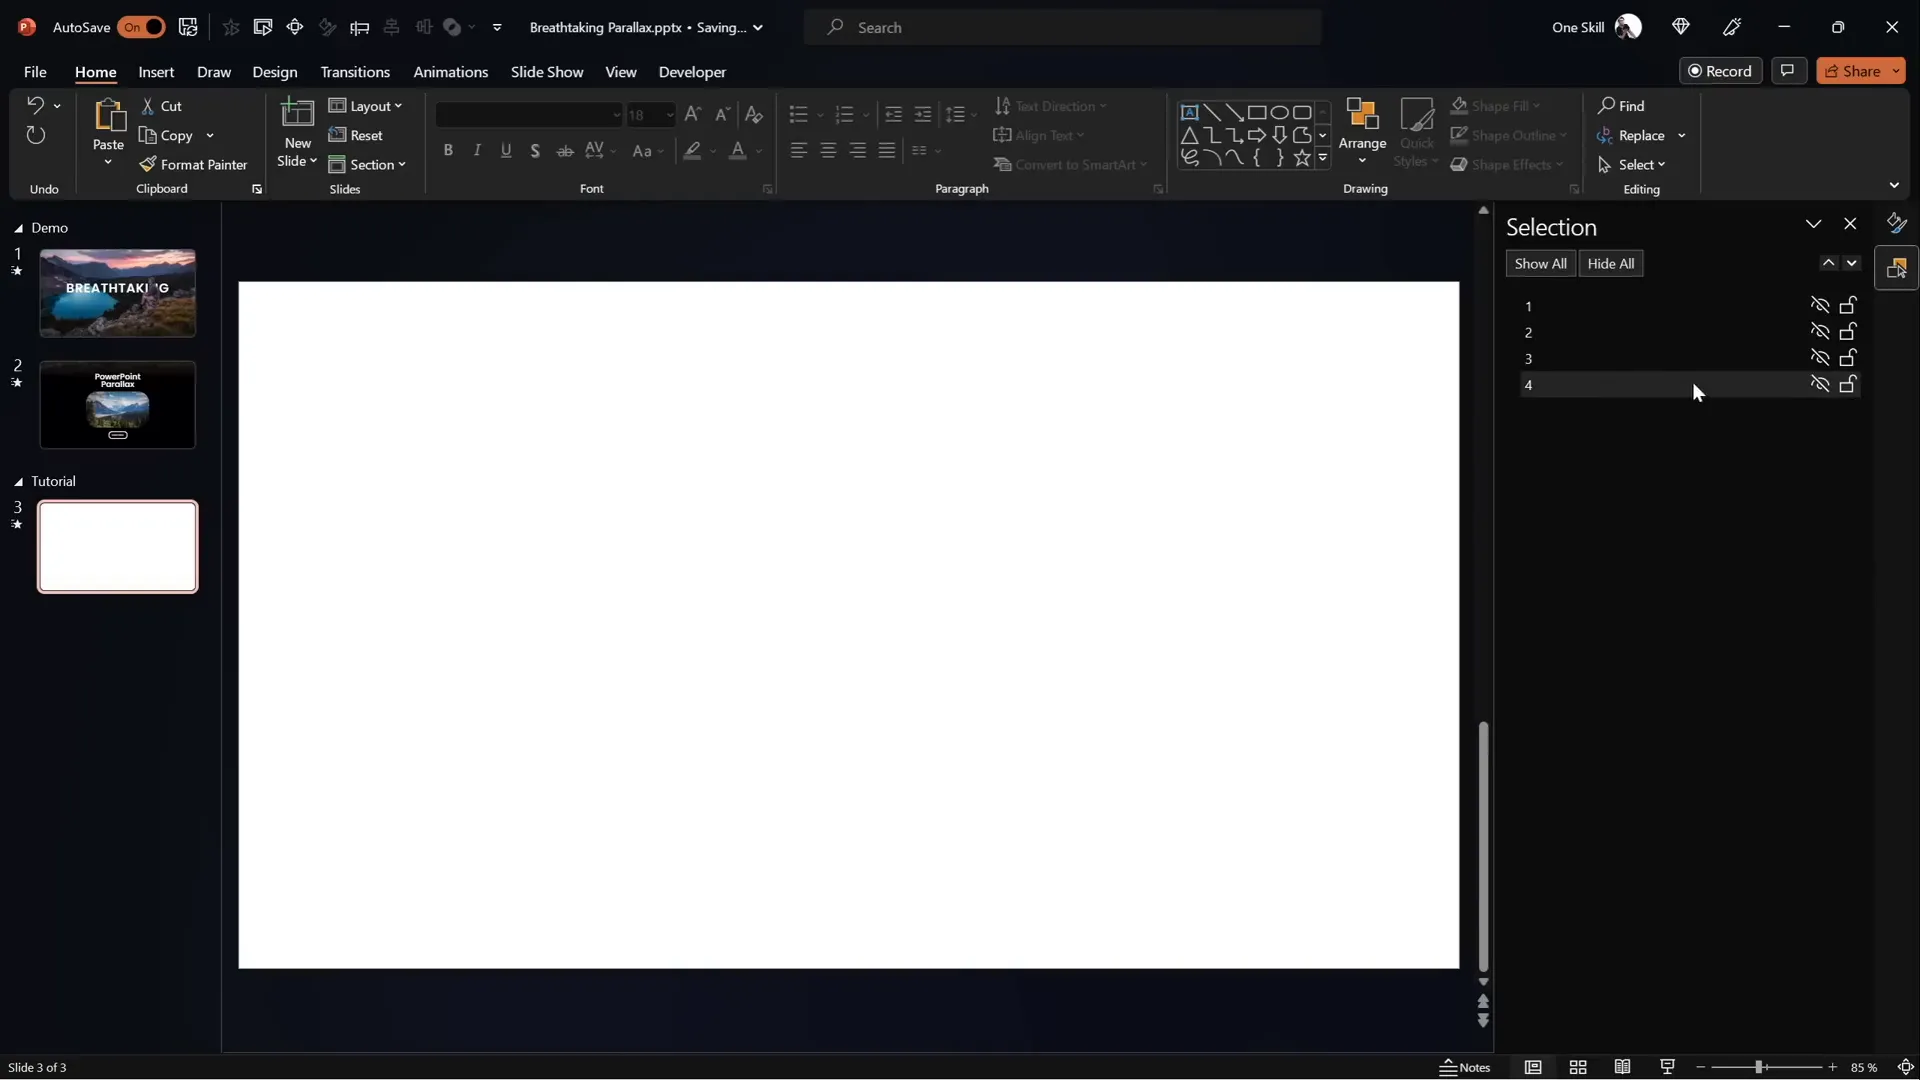Open the Font Size dropdown

[x=668, y=115]
